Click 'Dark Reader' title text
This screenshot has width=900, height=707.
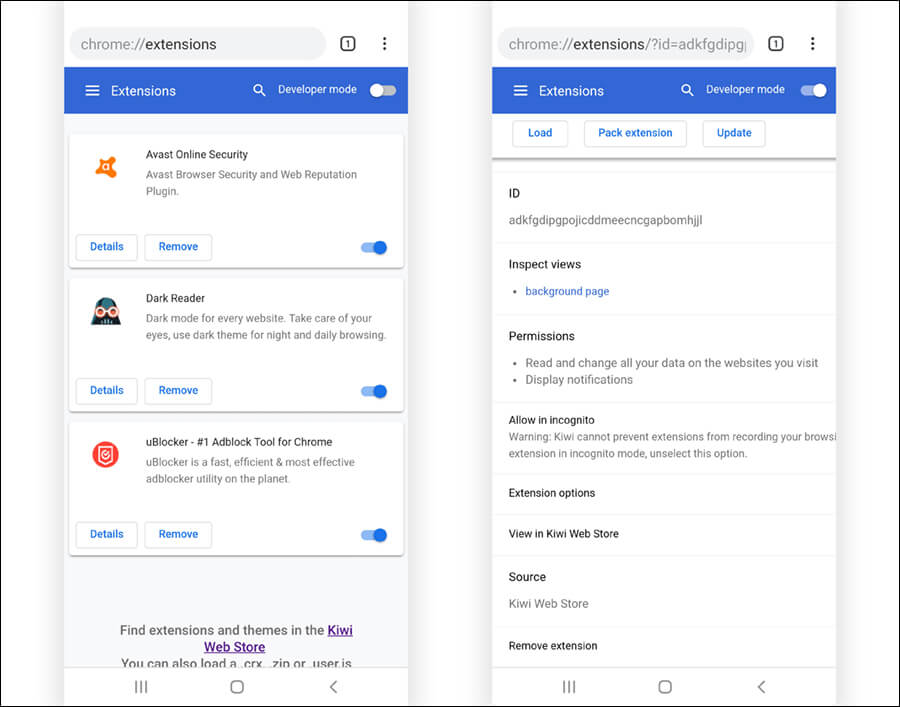point(175,298)
